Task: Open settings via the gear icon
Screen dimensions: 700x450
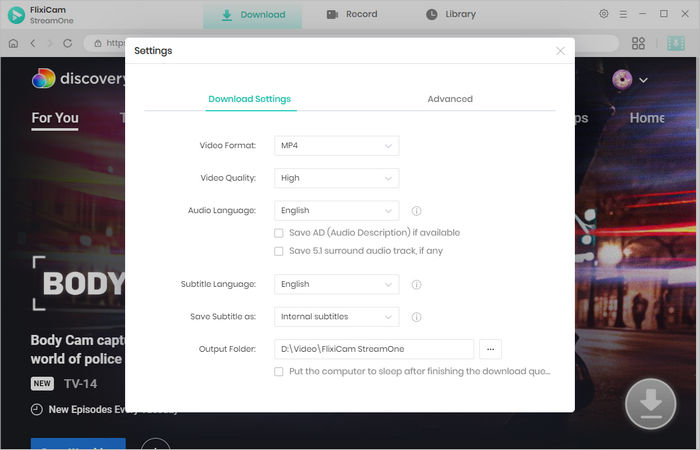Action: [604, 14]
